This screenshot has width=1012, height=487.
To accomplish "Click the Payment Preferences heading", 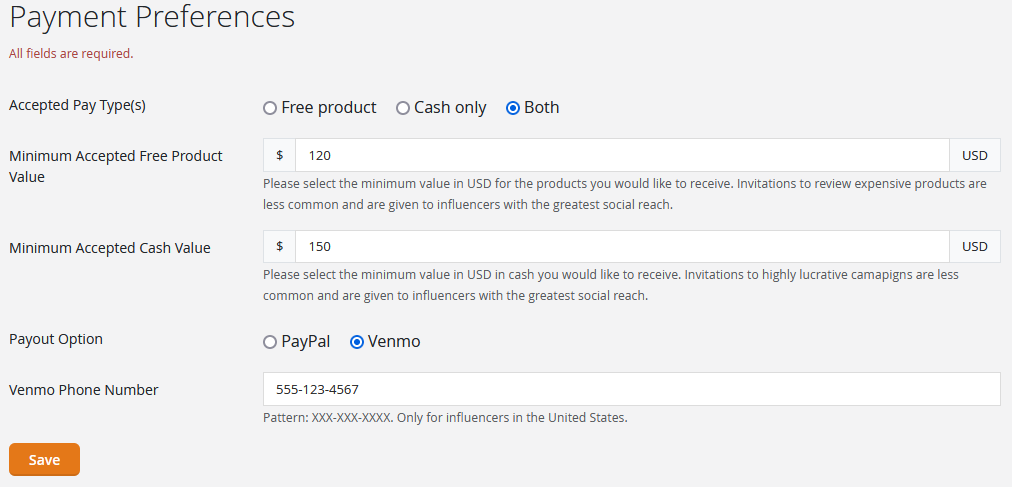I will 152,17.
